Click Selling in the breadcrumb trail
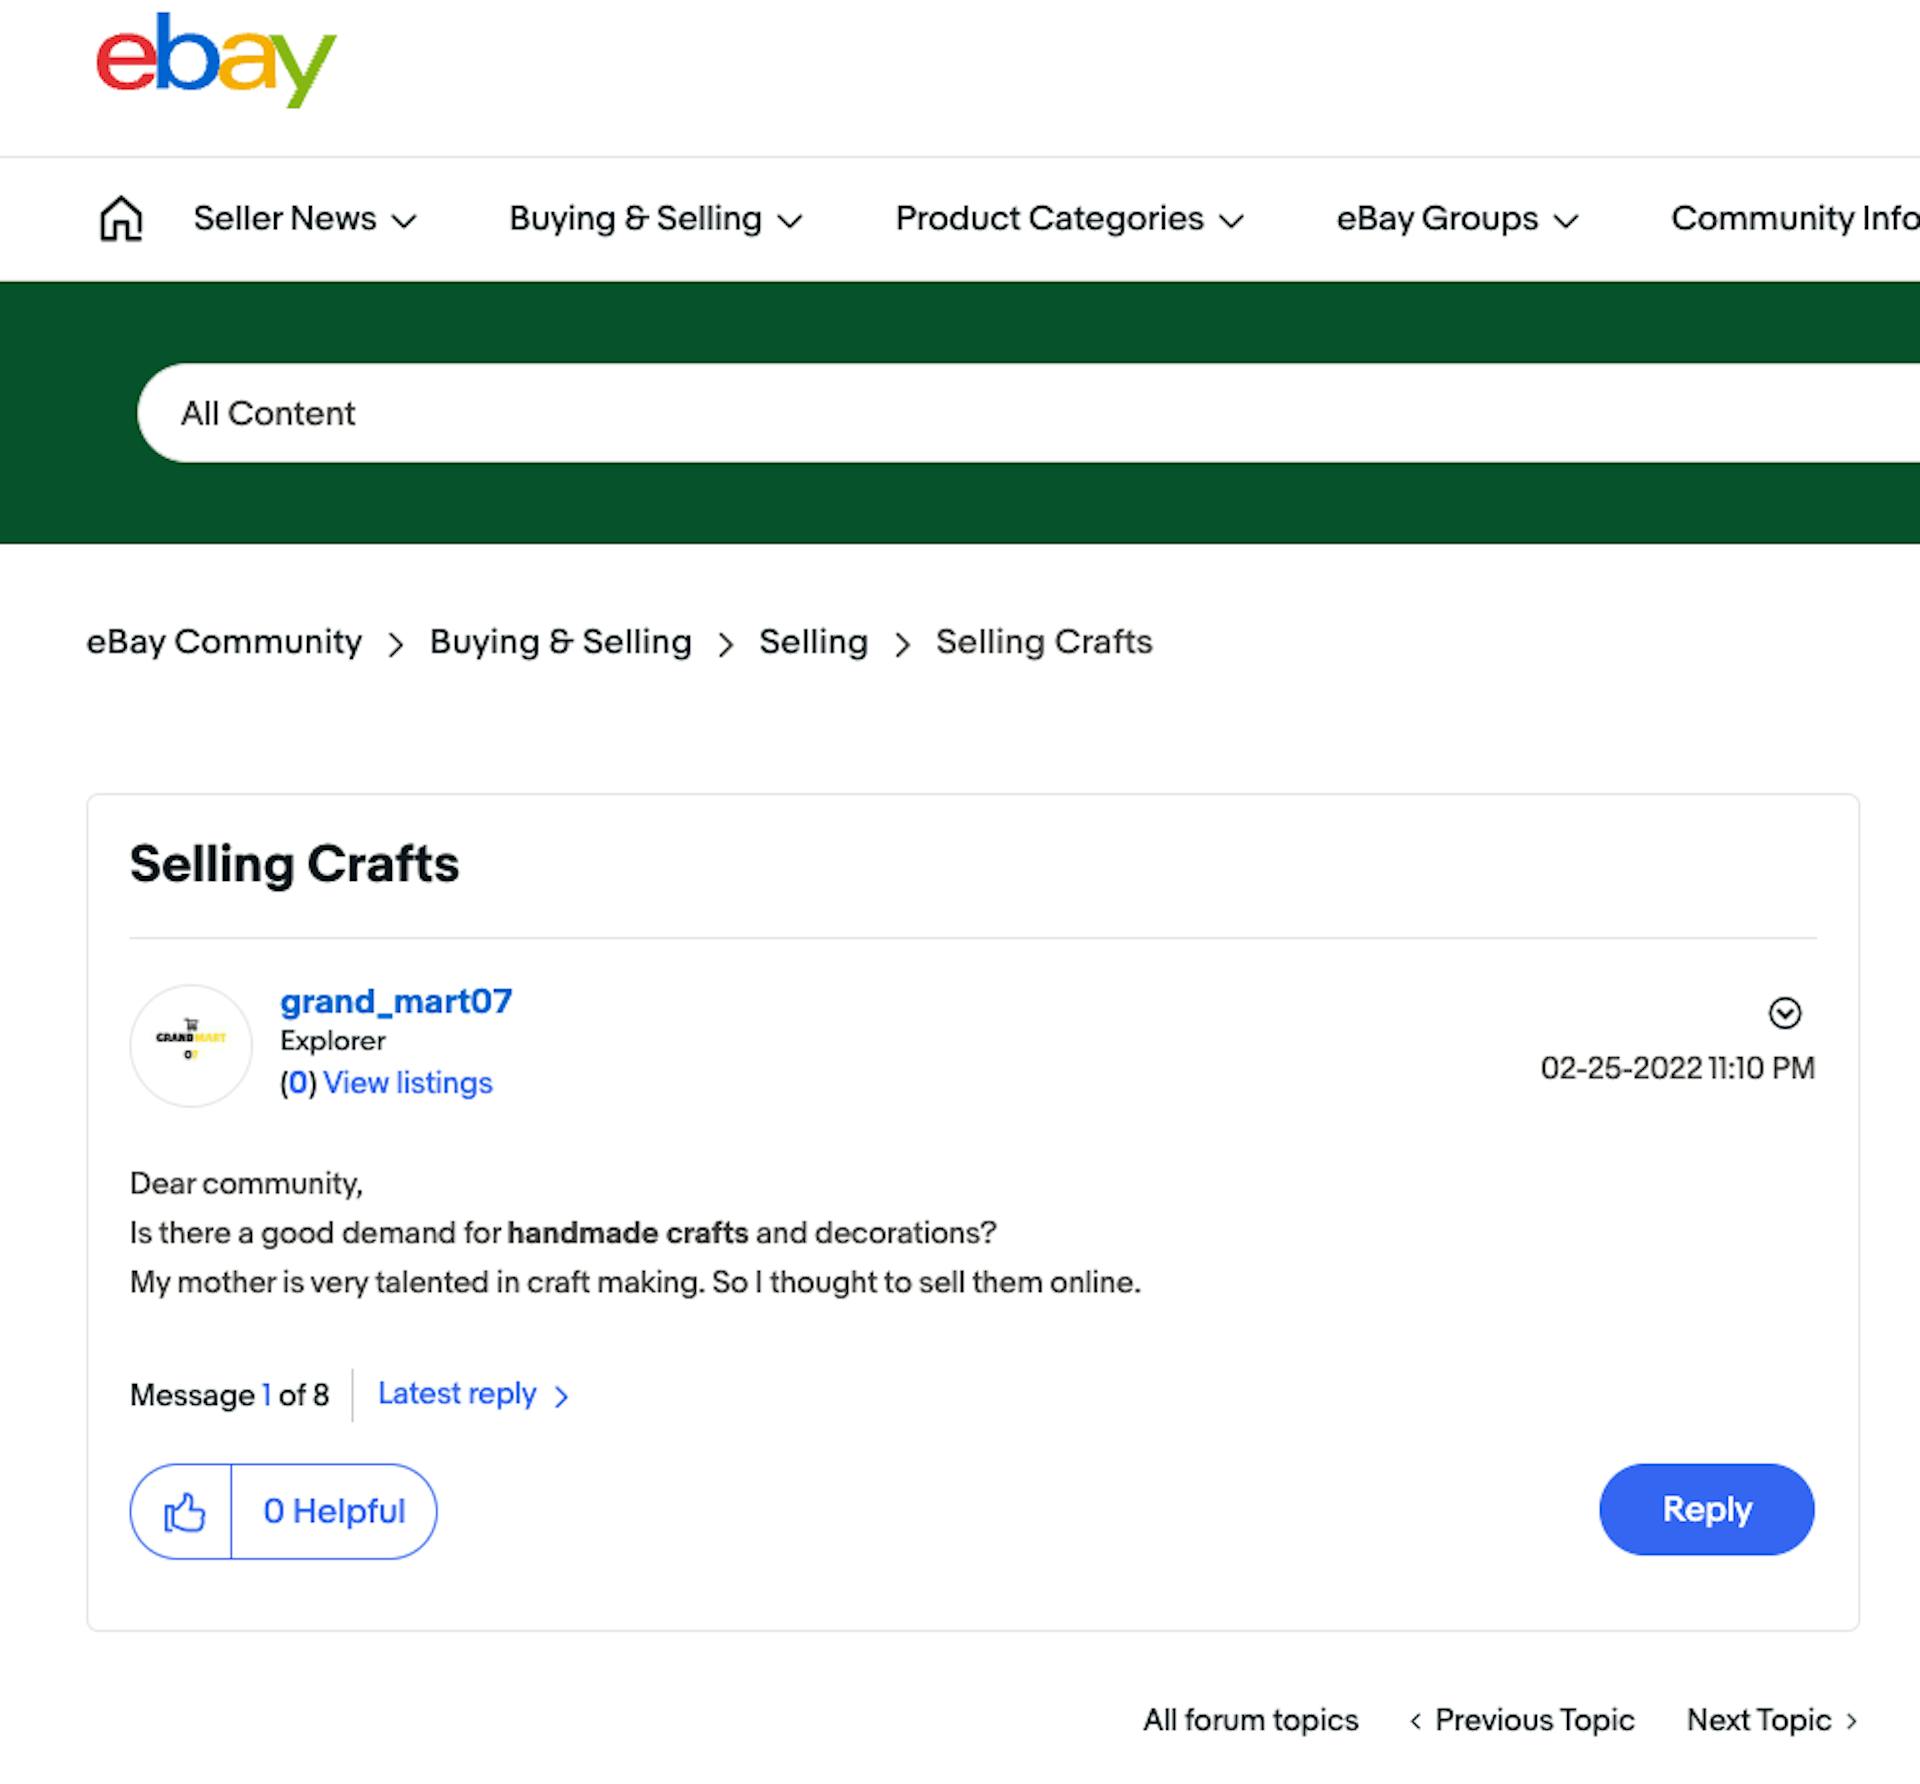The width and height of the screenshot is (1920, 1784). (813, 642)
